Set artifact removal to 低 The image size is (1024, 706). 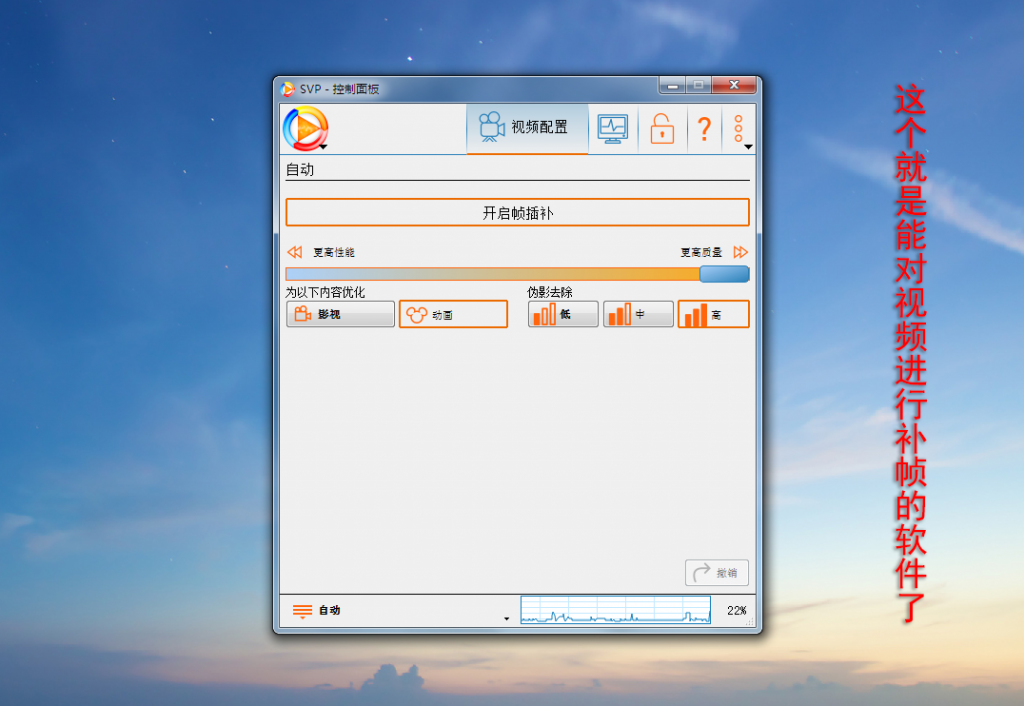coord(563,315)
